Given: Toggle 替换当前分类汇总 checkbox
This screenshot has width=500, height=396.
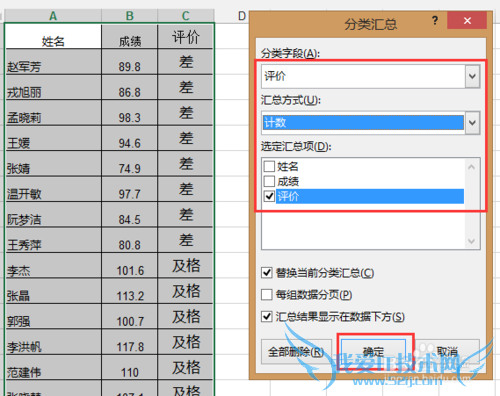Looking at the screenshot, I should 267,273.
